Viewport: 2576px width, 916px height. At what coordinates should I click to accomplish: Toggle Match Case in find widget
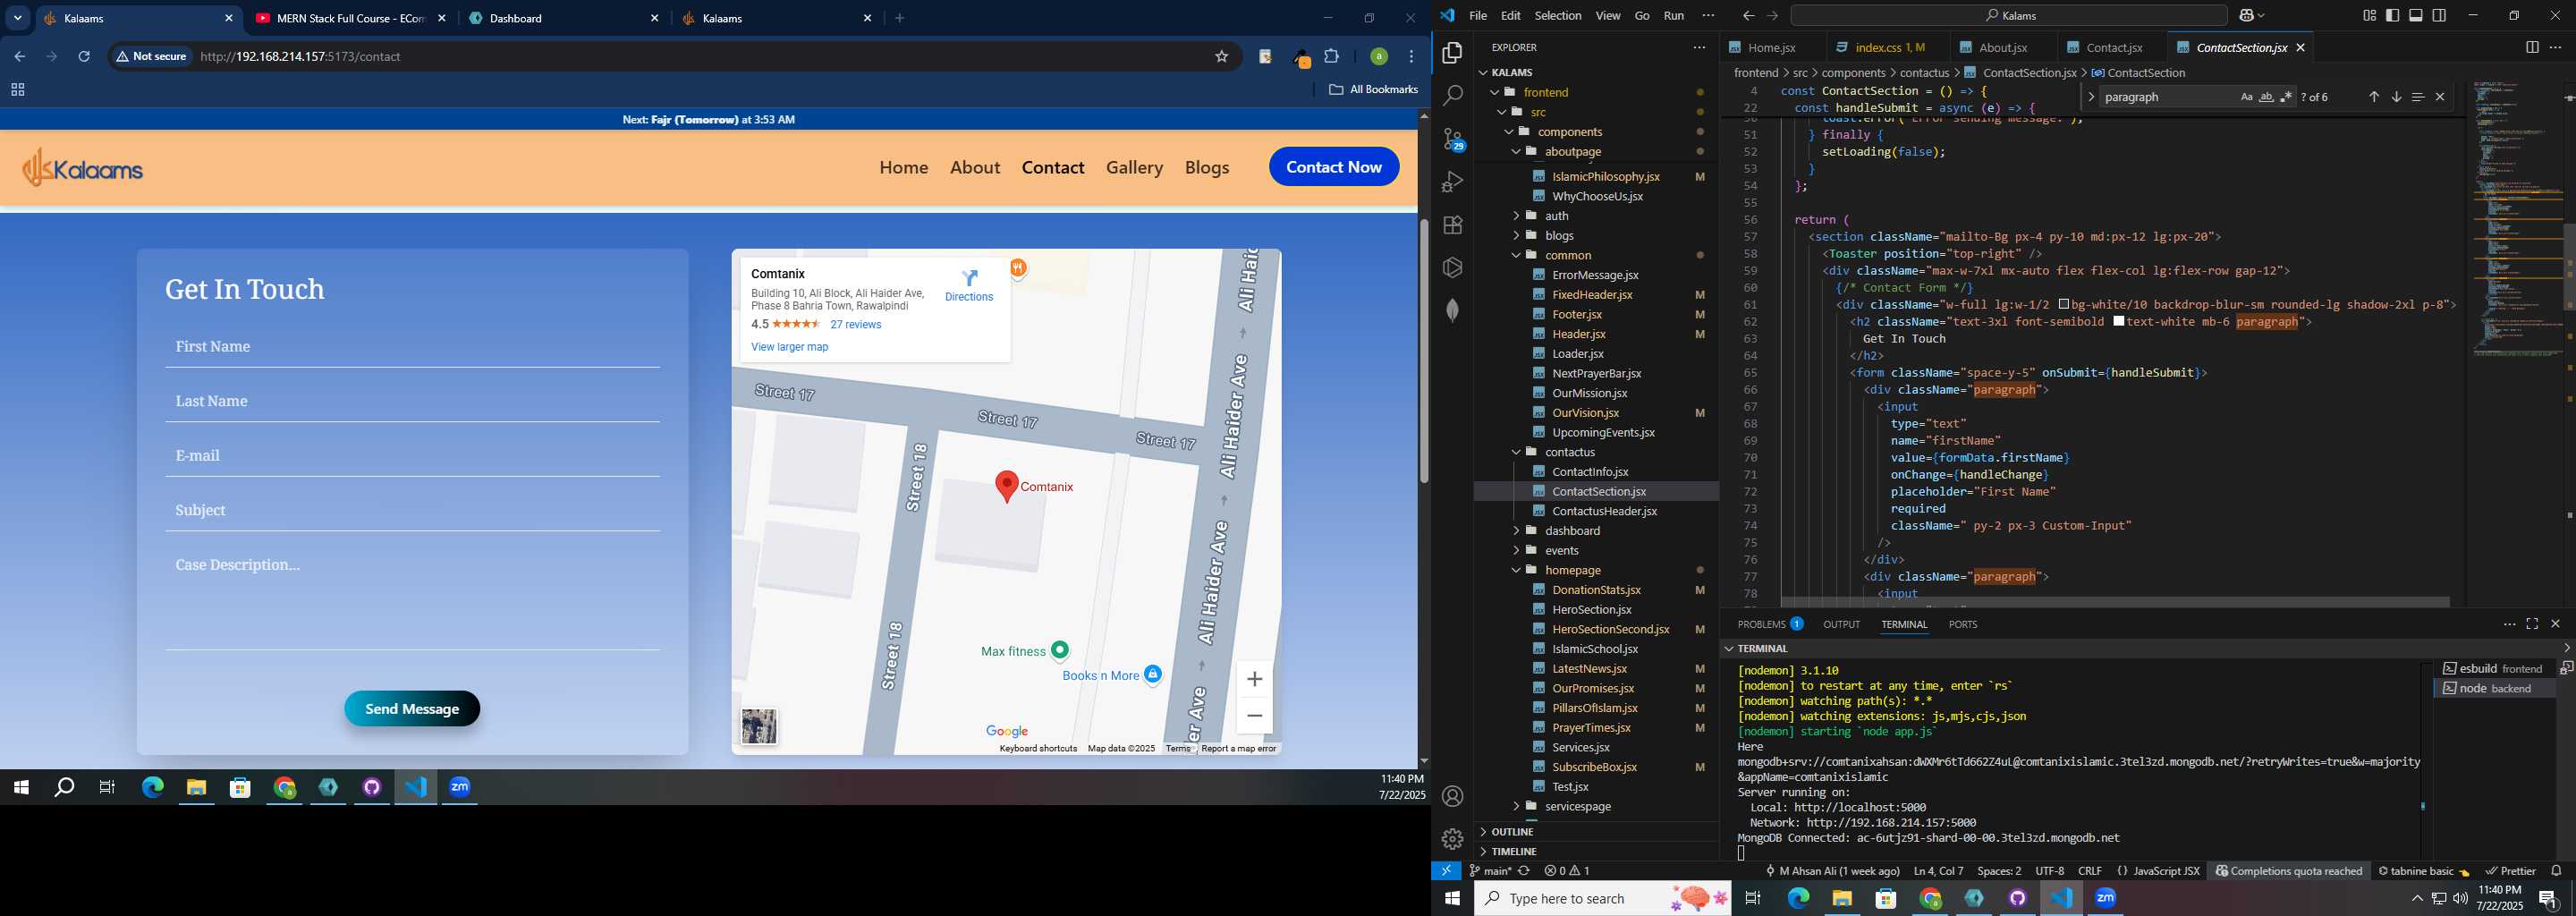tap(2246, 97)
